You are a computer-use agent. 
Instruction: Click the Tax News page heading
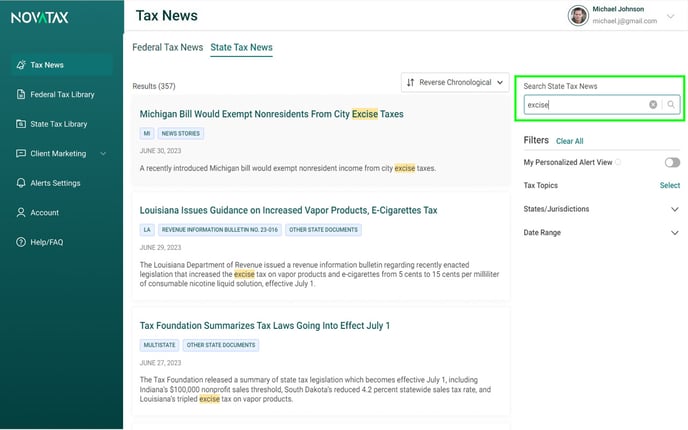(x=166, y=16)
